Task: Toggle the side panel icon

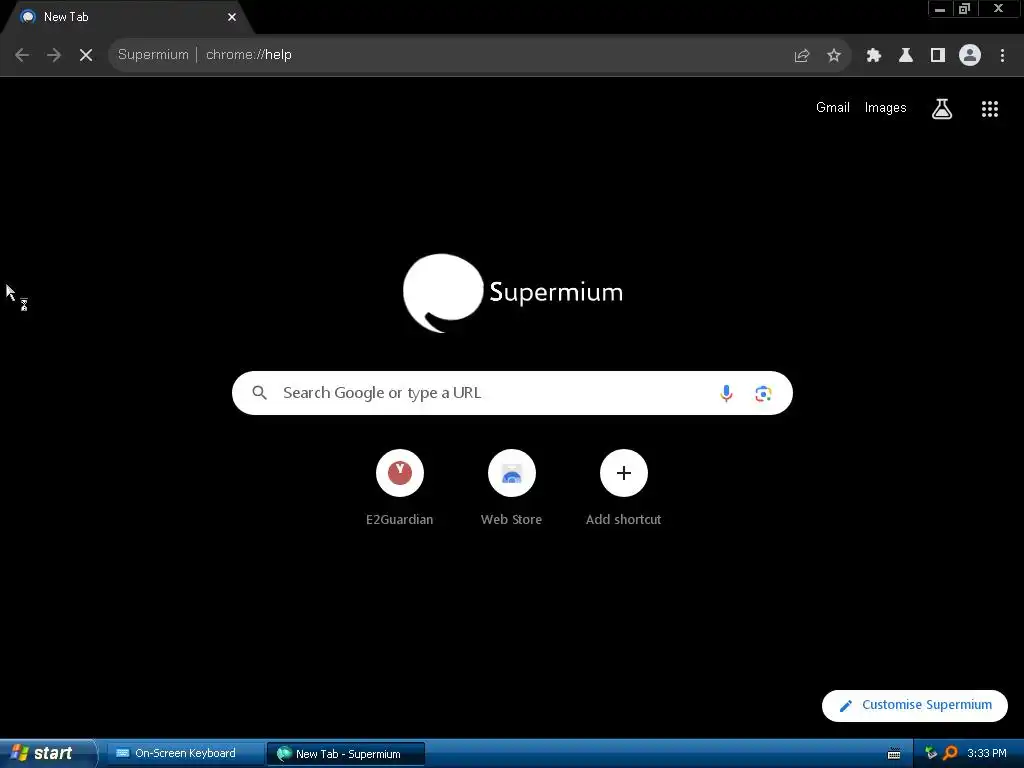Action: [938, 56]
